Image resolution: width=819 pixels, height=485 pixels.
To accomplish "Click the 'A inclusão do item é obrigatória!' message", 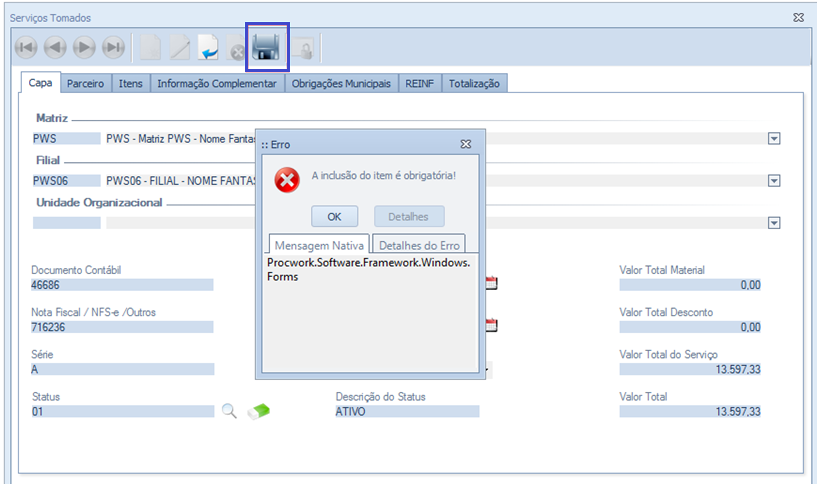I will click(384, 175).
